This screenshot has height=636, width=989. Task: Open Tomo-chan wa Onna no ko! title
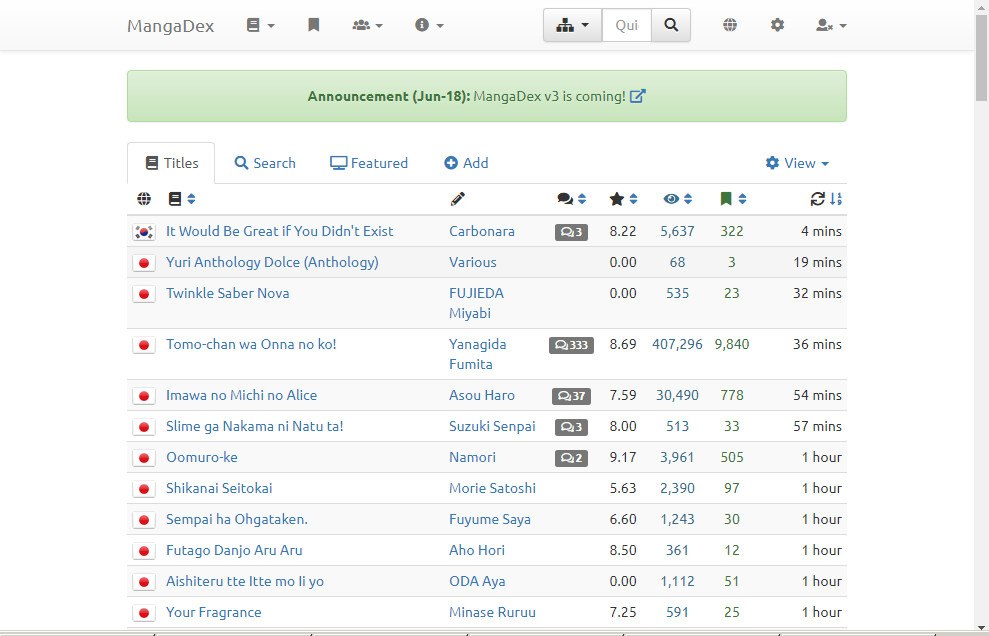click(251, 344)
